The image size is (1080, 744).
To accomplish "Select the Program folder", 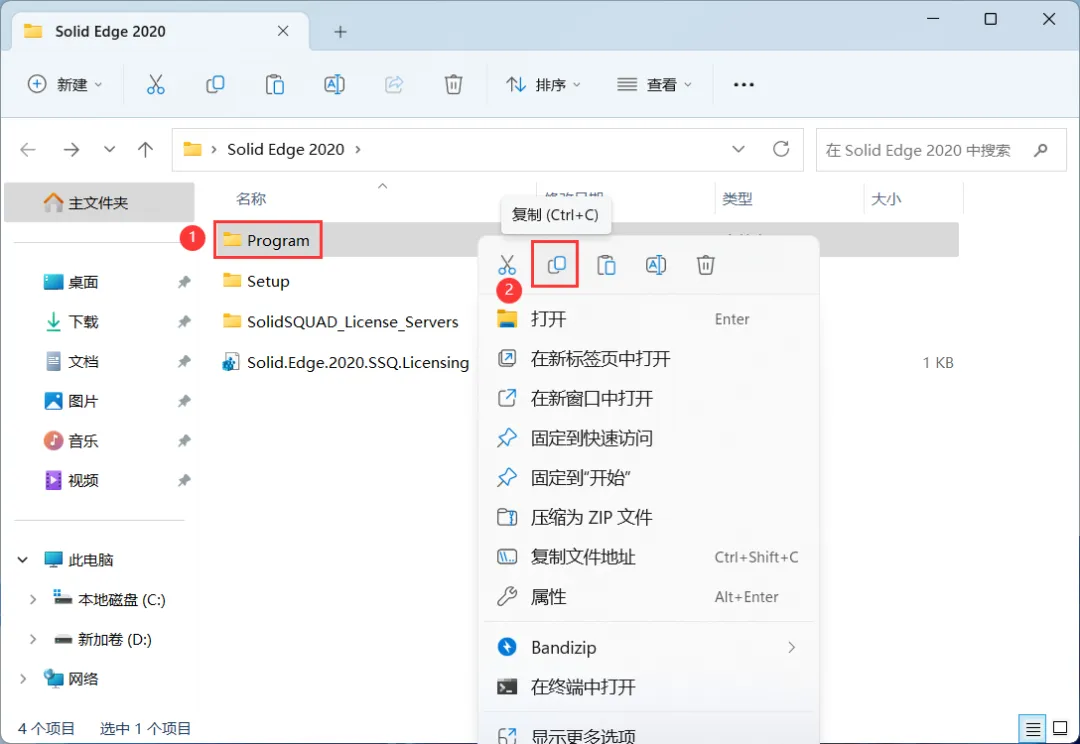I will tap(267, 240).
